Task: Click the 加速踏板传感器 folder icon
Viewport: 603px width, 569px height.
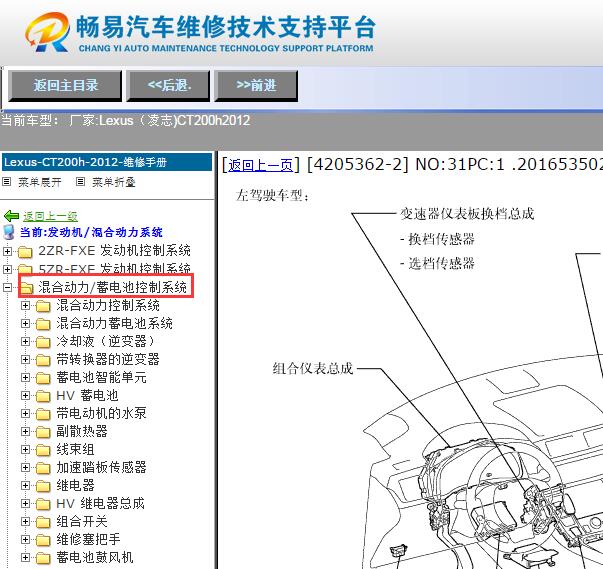Action: pos(43,468)
